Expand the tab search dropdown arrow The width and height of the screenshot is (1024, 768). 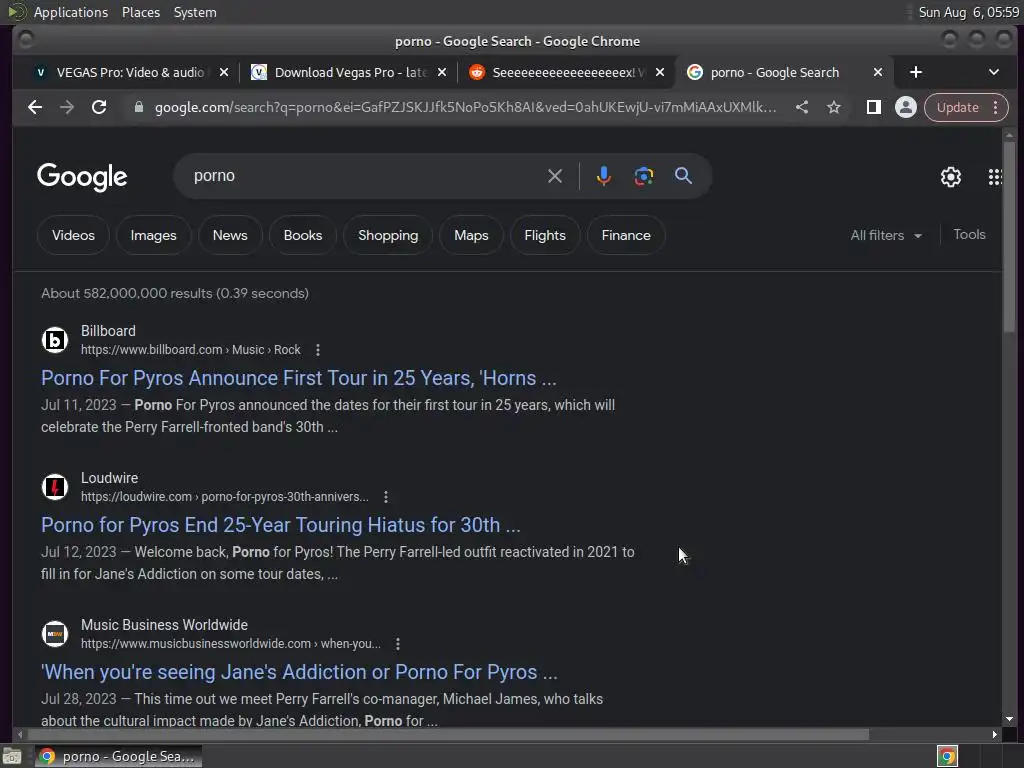click(x=993, y=72)
